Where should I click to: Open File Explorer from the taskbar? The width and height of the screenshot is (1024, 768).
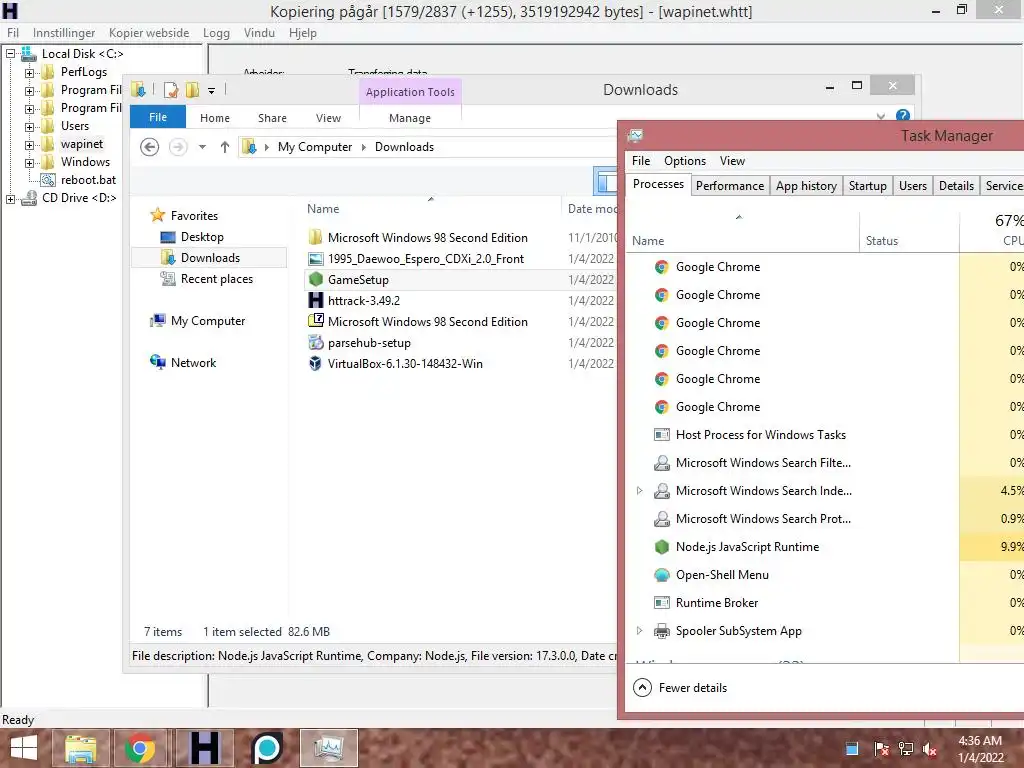coord(80,748)
